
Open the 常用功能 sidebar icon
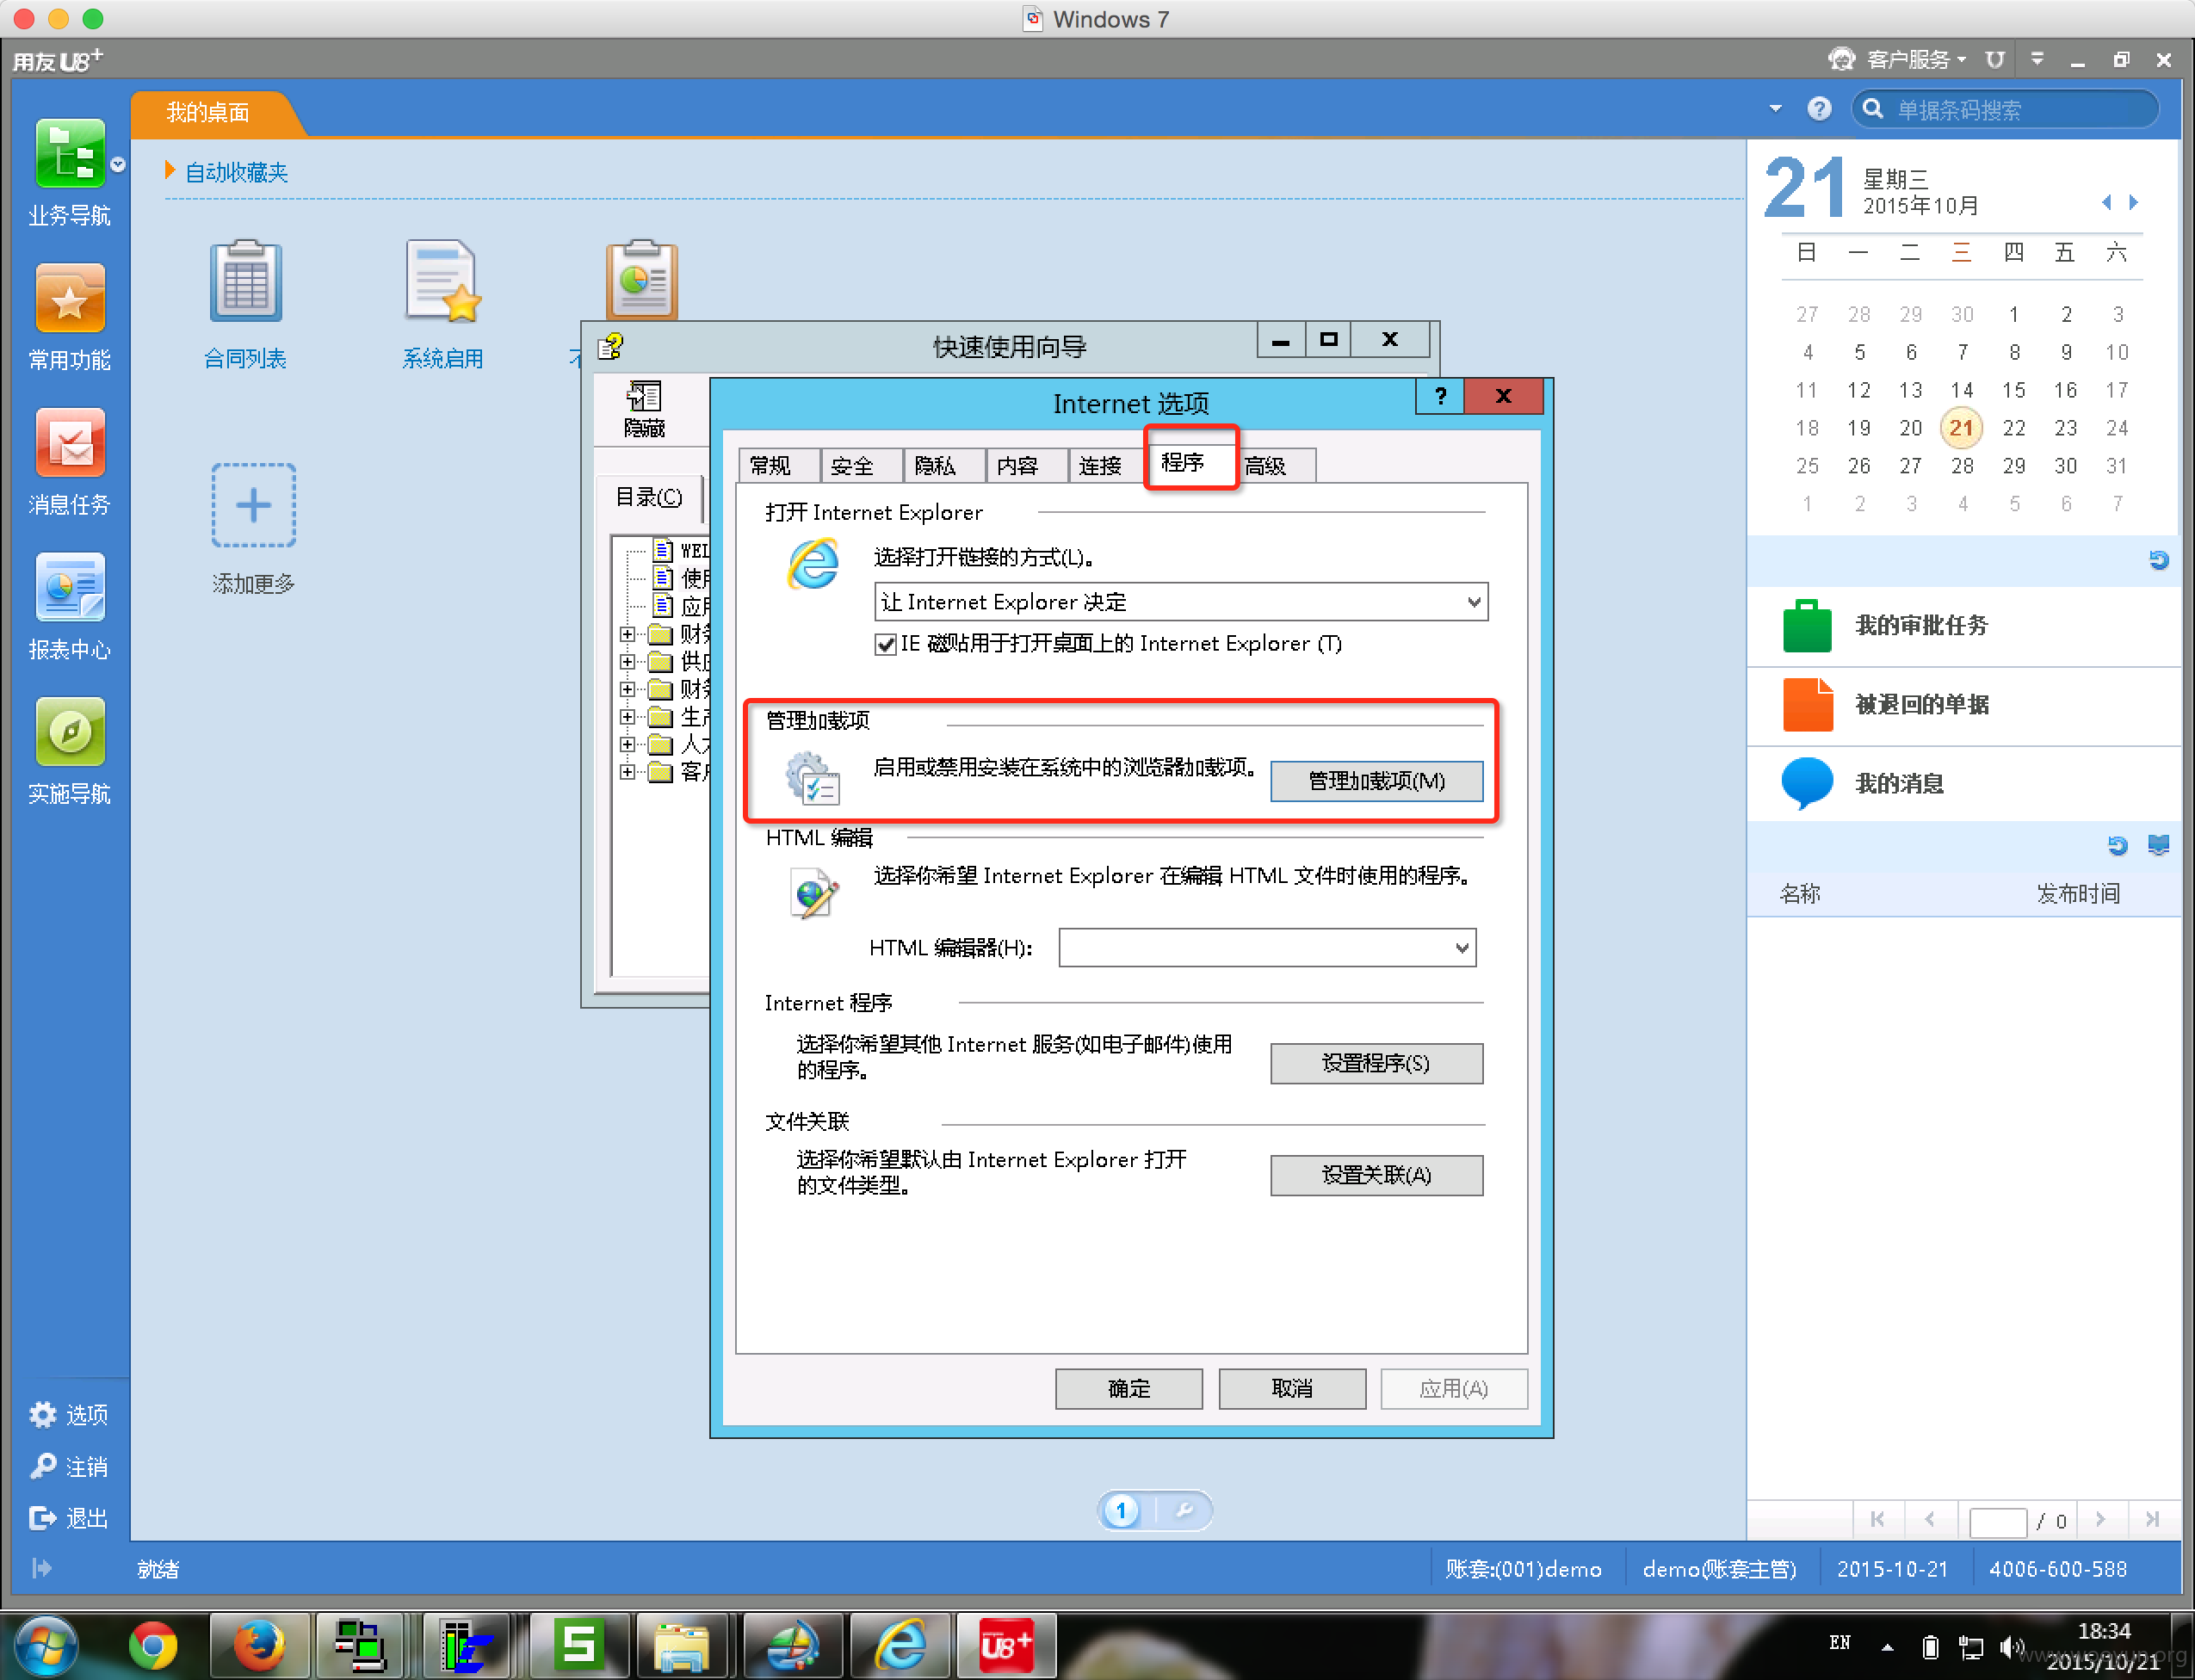[69, 298]
